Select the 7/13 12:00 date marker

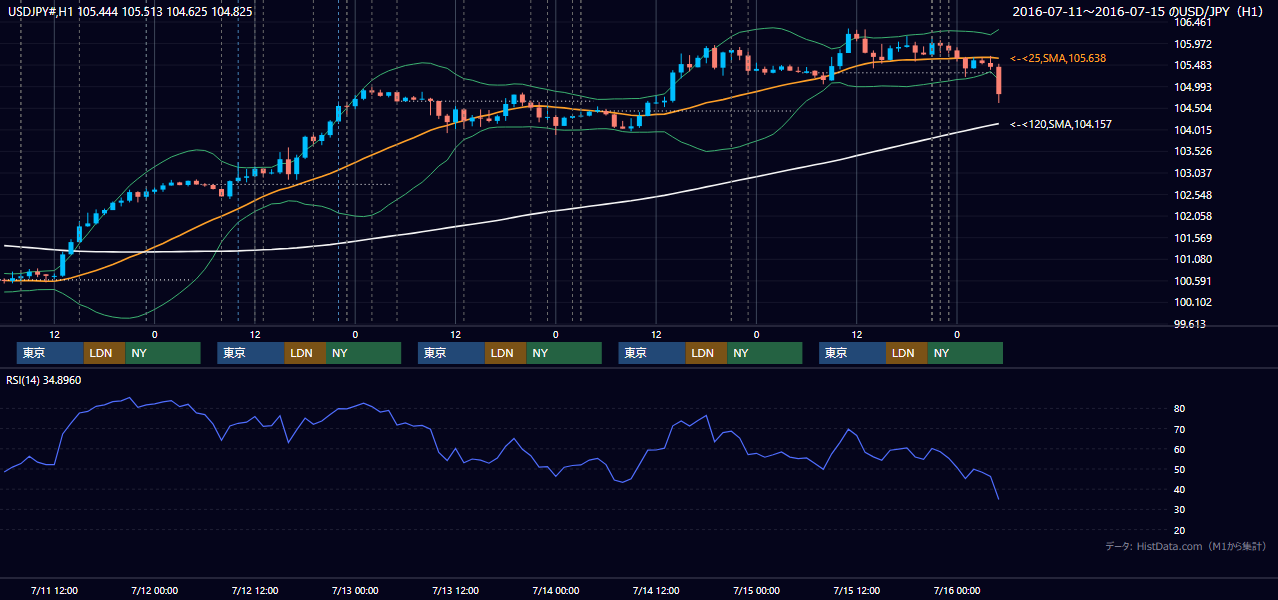455,590
